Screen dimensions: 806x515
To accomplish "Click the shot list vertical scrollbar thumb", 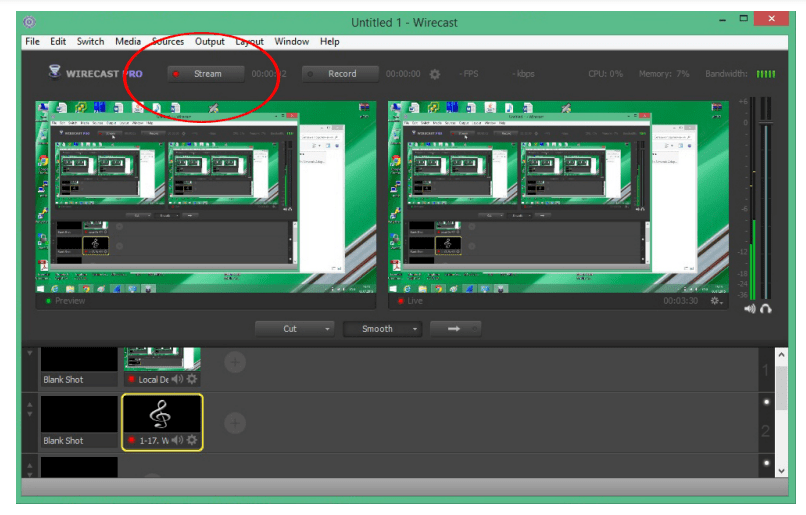I will pos(781,388).
